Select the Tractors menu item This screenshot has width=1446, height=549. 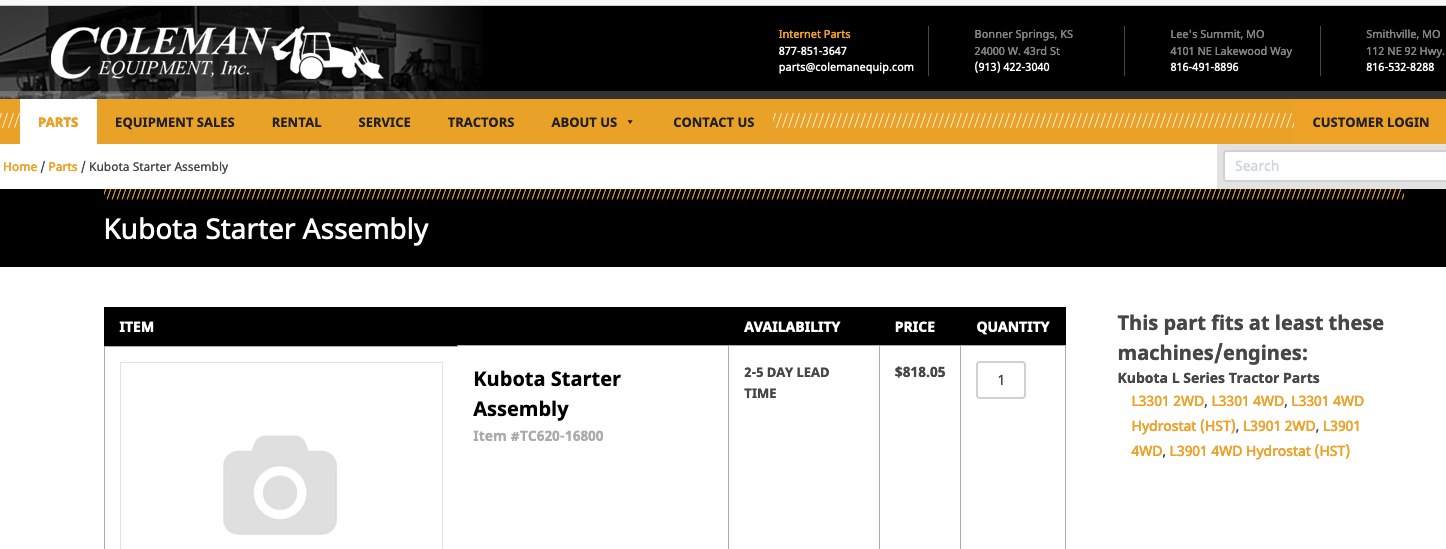click(x=481, y=122)
